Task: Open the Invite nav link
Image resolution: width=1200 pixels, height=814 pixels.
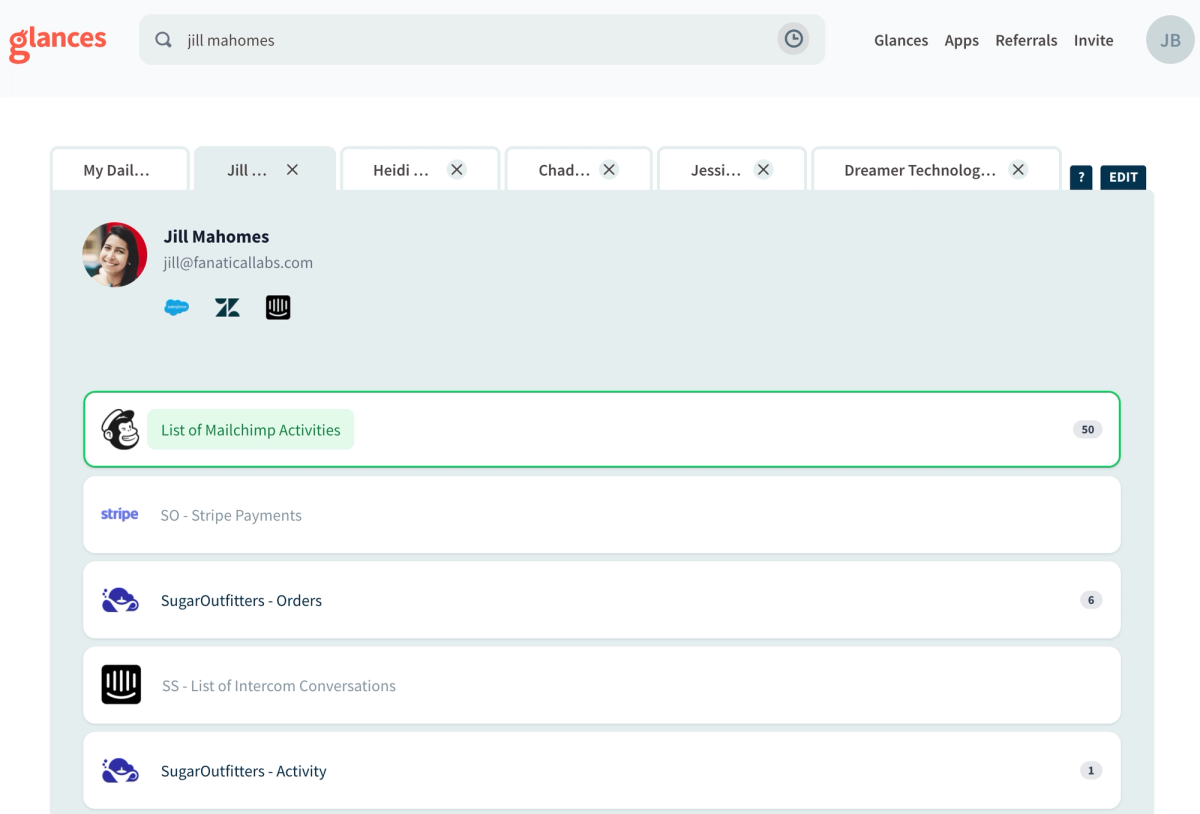Action: click(1093, 40)
